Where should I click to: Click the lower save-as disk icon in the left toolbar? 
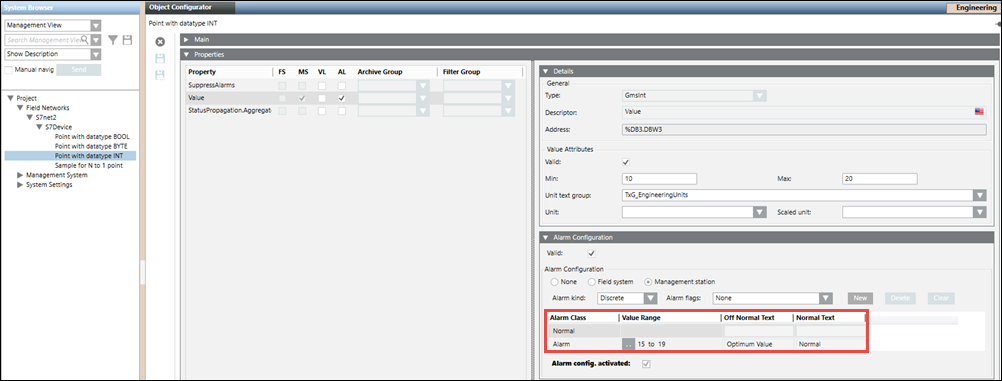160,75
